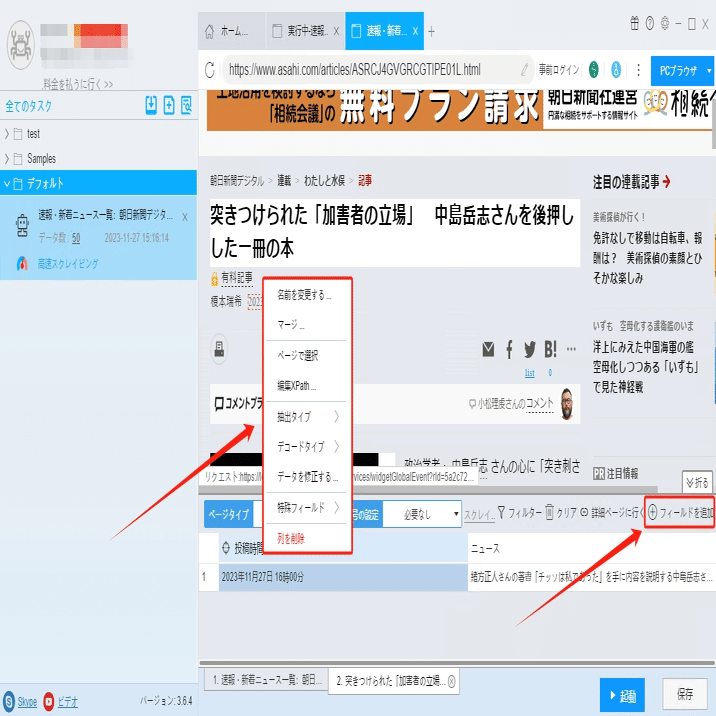Choose 名前を変更する in the context menu
The width and height of the screenshot is (716, 716).
tap(305, 295)
